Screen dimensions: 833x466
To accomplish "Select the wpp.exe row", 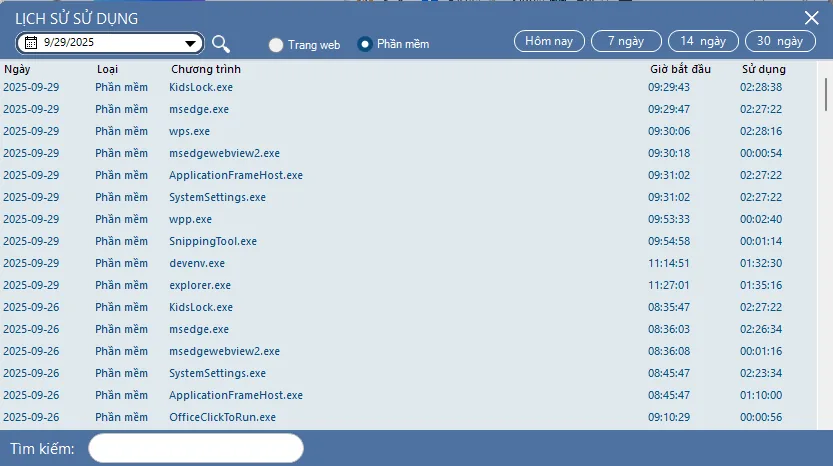I will (408, 219).
